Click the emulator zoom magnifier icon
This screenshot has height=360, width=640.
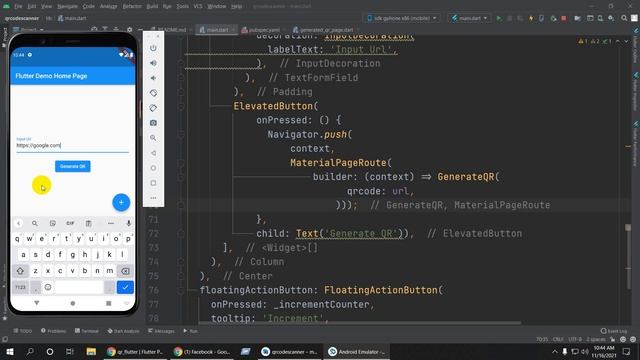click(153, 138)
